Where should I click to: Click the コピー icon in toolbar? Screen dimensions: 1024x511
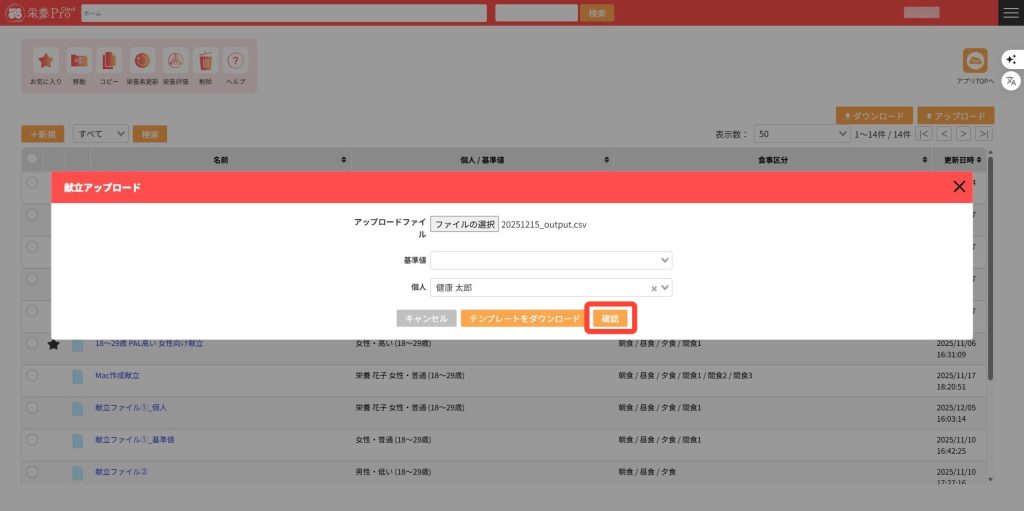[110, 61]
